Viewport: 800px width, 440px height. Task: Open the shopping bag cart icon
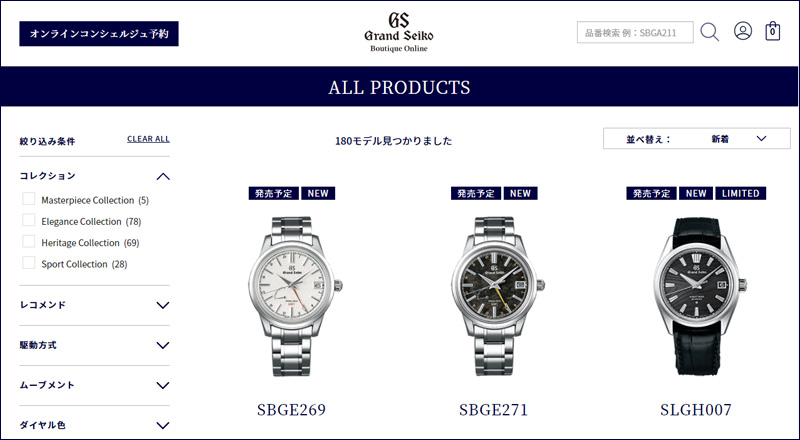[772, 31]
